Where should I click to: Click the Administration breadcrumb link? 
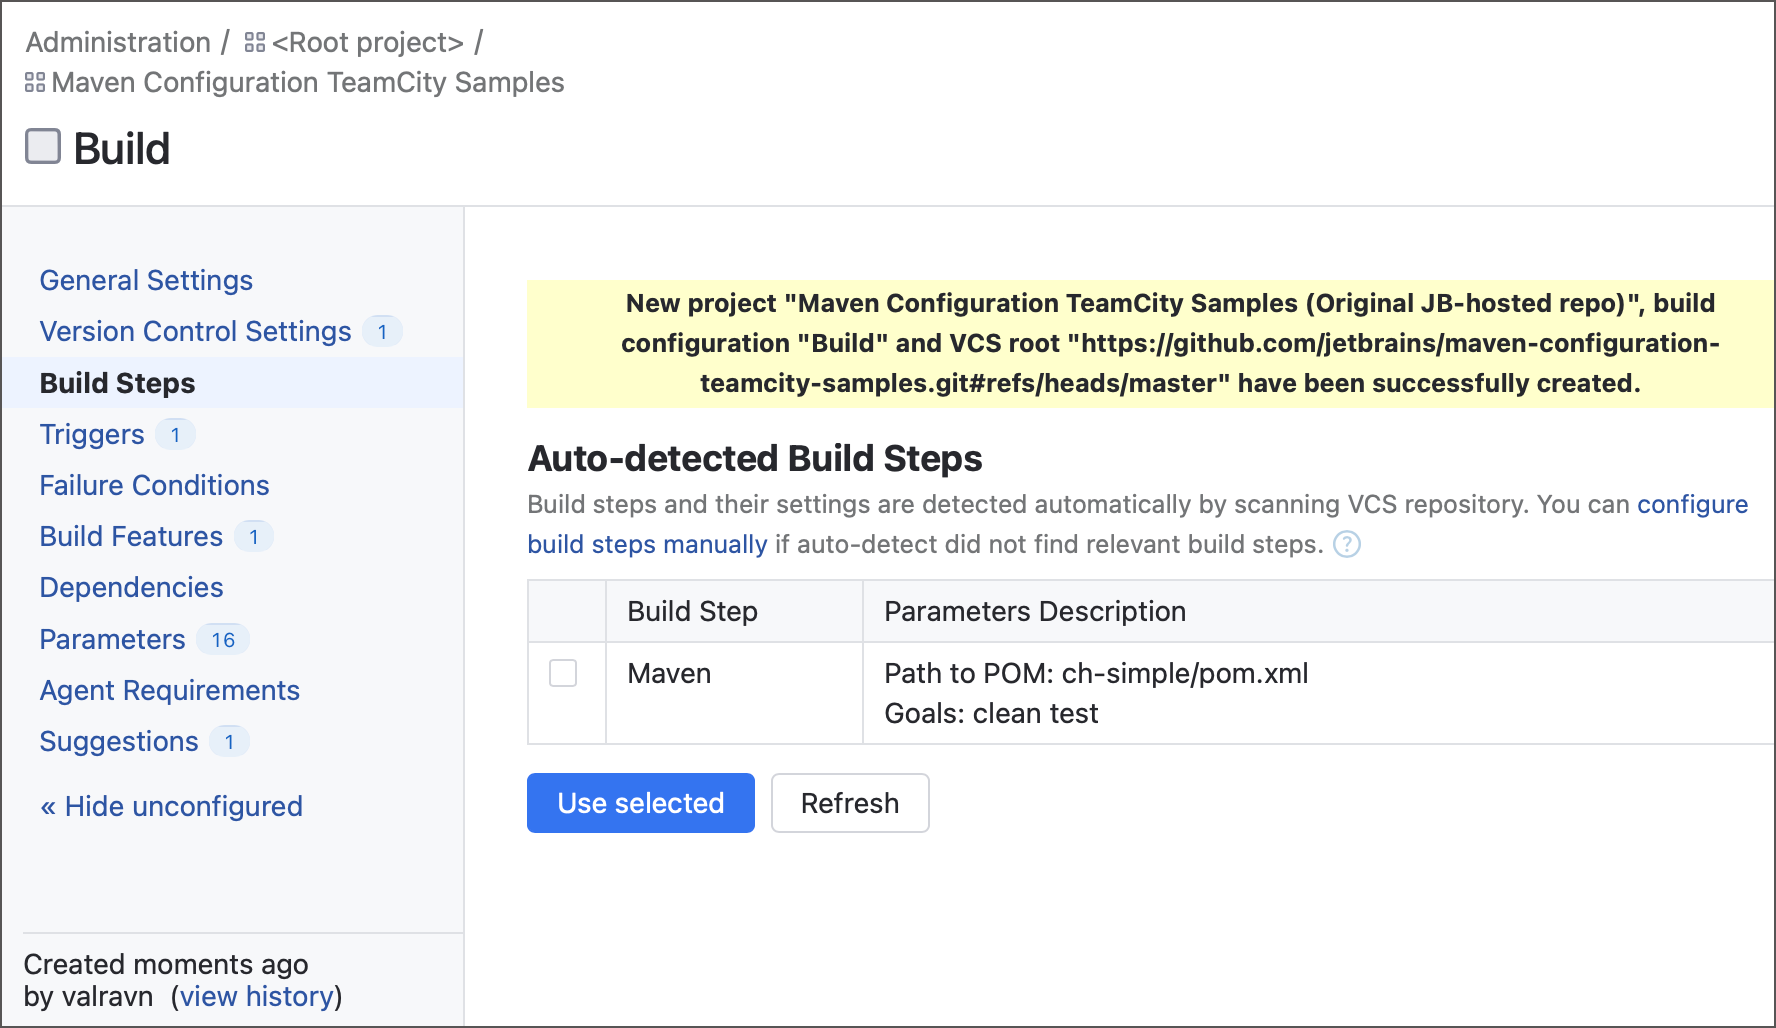[x=118, y=43]
